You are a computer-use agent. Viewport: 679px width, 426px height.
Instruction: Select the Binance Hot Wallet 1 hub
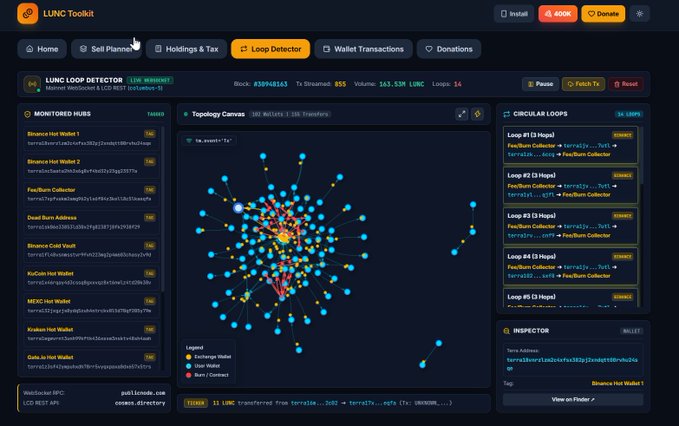click(x=91, y=138)
